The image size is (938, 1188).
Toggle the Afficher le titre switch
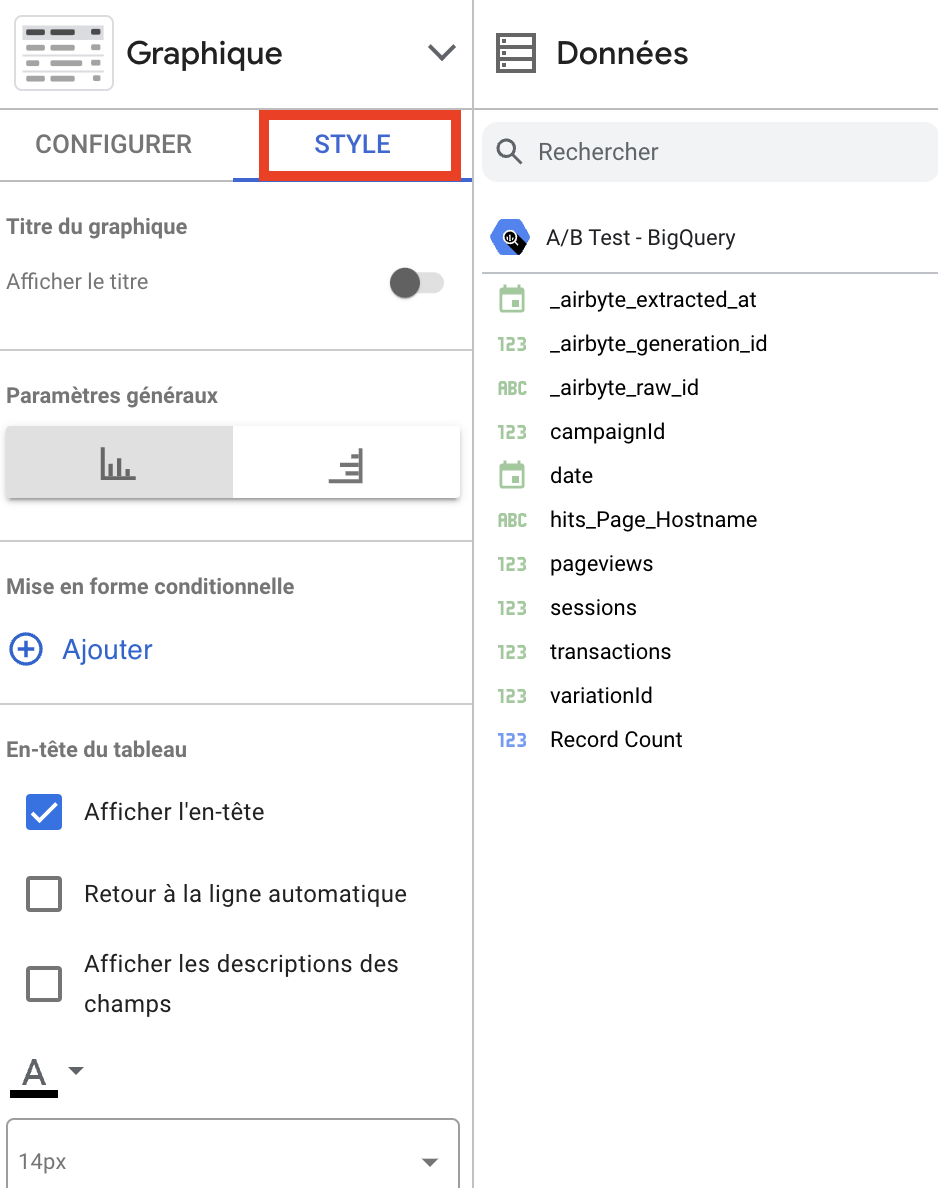pyautogui.click(x=417, y=283)
